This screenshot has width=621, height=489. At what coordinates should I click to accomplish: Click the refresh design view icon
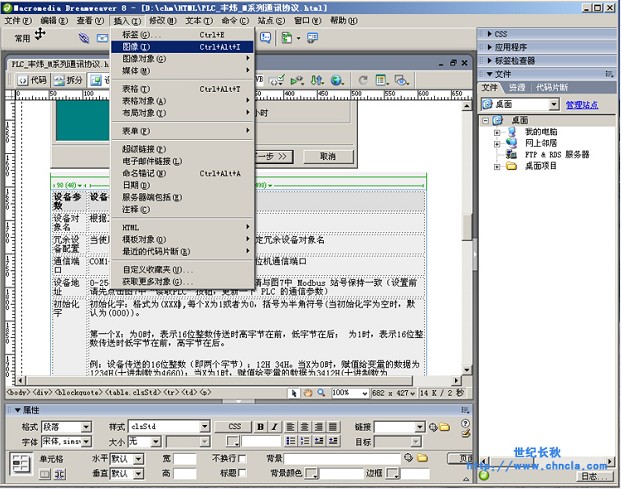(x=363, y=80)
